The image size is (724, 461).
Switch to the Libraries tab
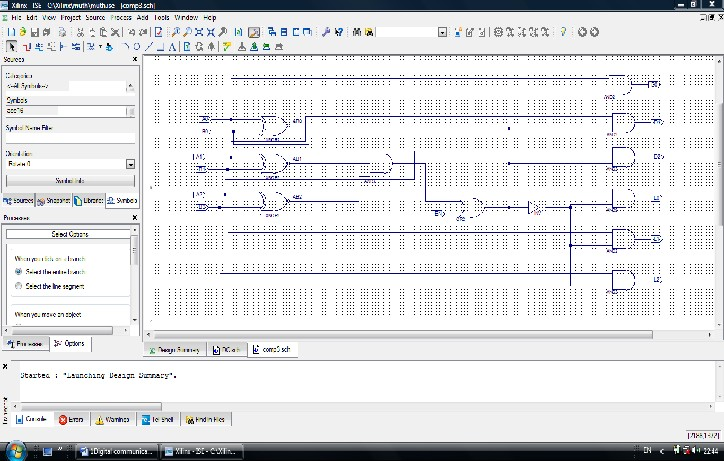[x=89, y=200]
